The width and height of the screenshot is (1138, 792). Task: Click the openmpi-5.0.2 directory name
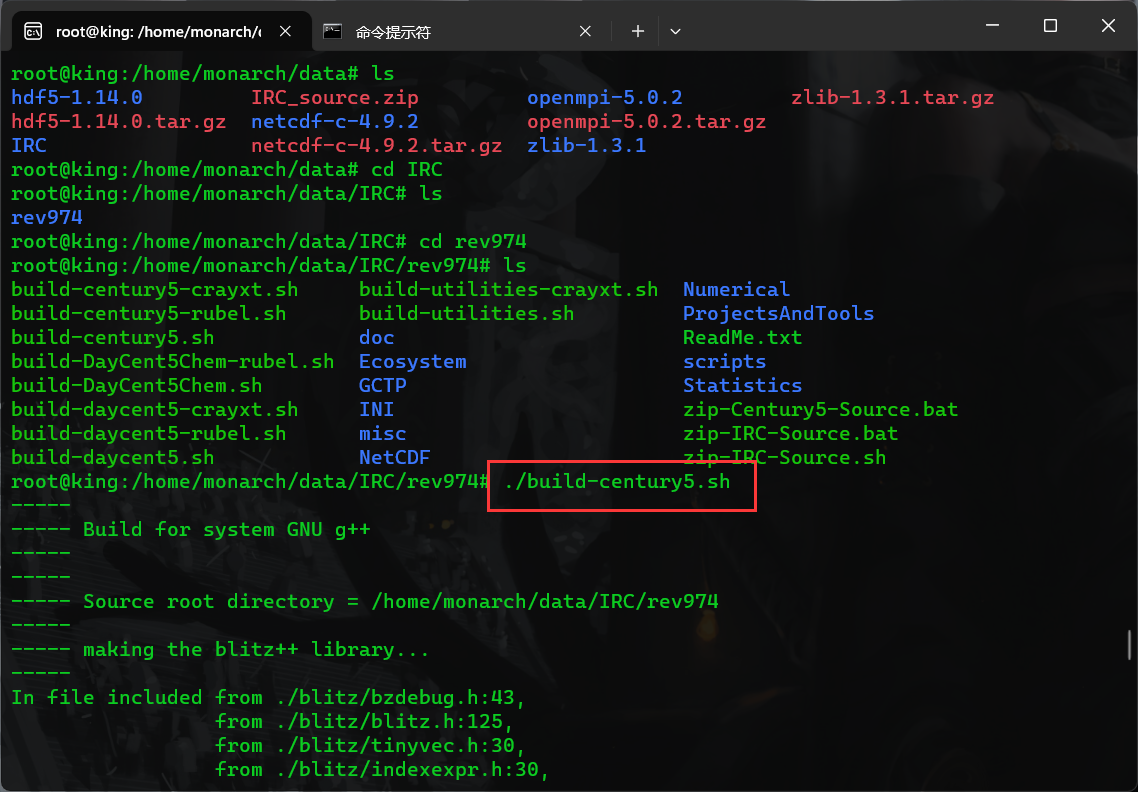[605, 97]
